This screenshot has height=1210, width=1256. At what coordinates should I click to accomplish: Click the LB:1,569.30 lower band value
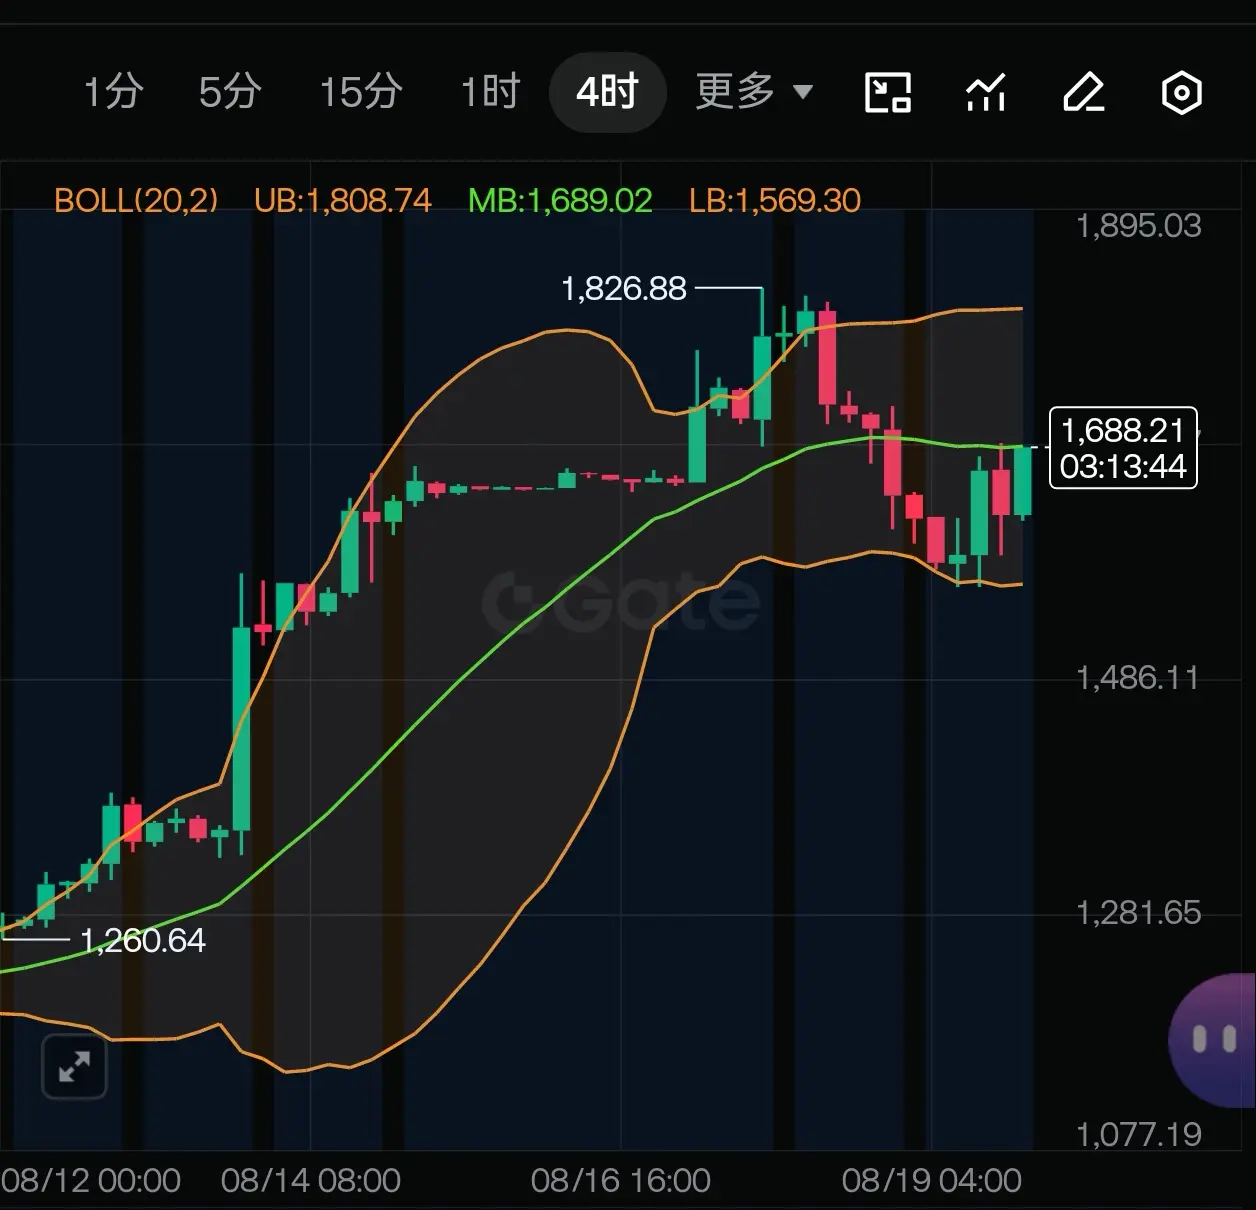tap(775, 200)
